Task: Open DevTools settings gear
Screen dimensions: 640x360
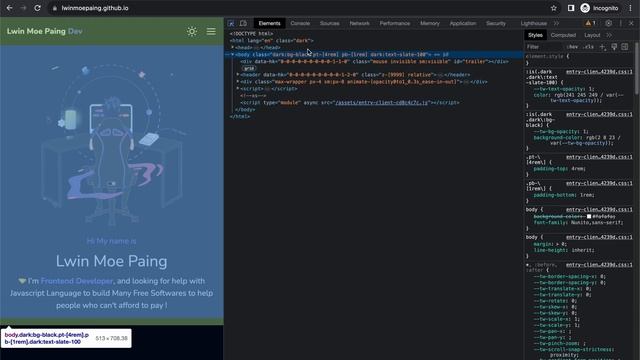Action: tap(609, 23)
